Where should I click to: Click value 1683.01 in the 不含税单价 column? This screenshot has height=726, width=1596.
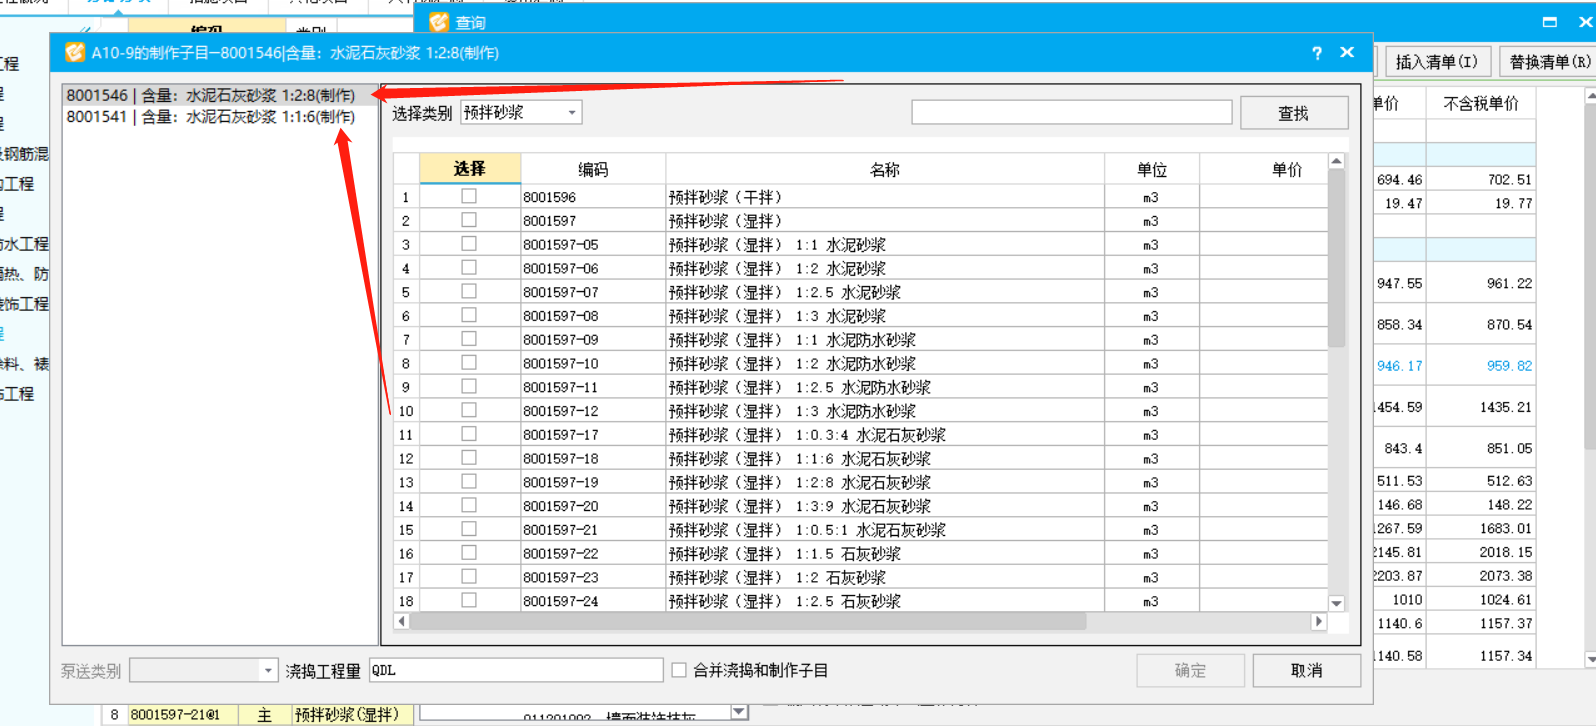click(1506, 528)
